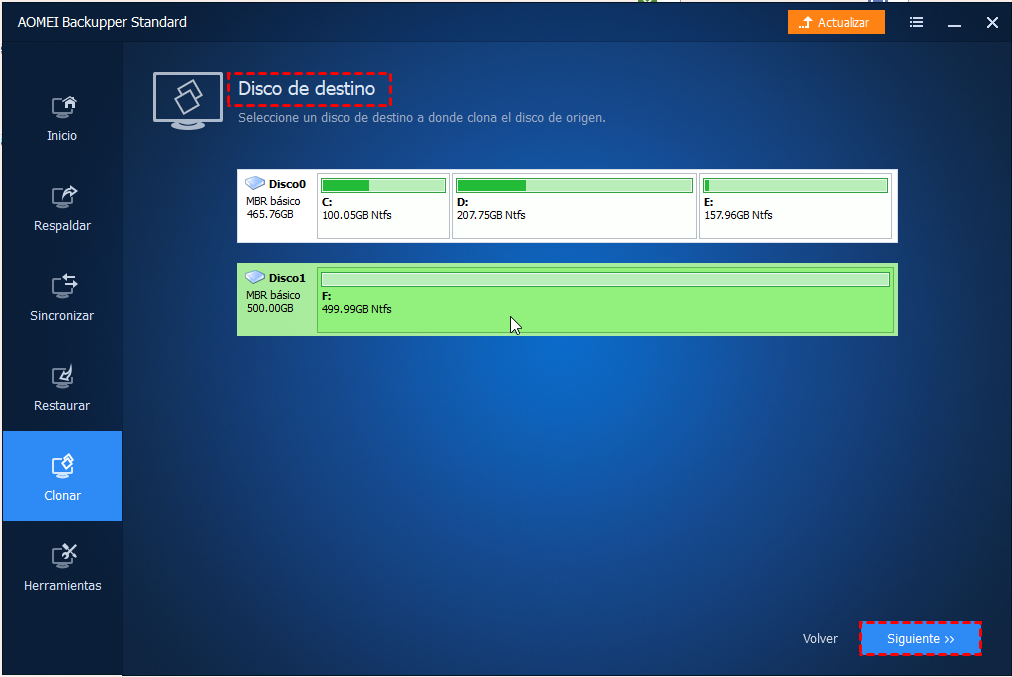Open the Inicio home section icon
The width and height of the screenshot is (1012, 677).
(63, 107)
